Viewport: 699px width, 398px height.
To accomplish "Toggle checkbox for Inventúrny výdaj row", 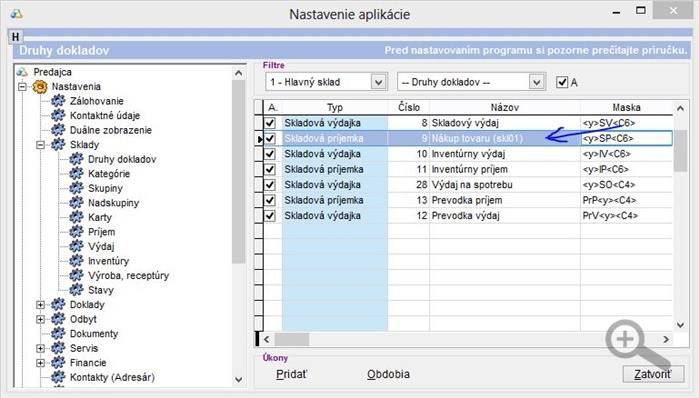I will (270, 154).
